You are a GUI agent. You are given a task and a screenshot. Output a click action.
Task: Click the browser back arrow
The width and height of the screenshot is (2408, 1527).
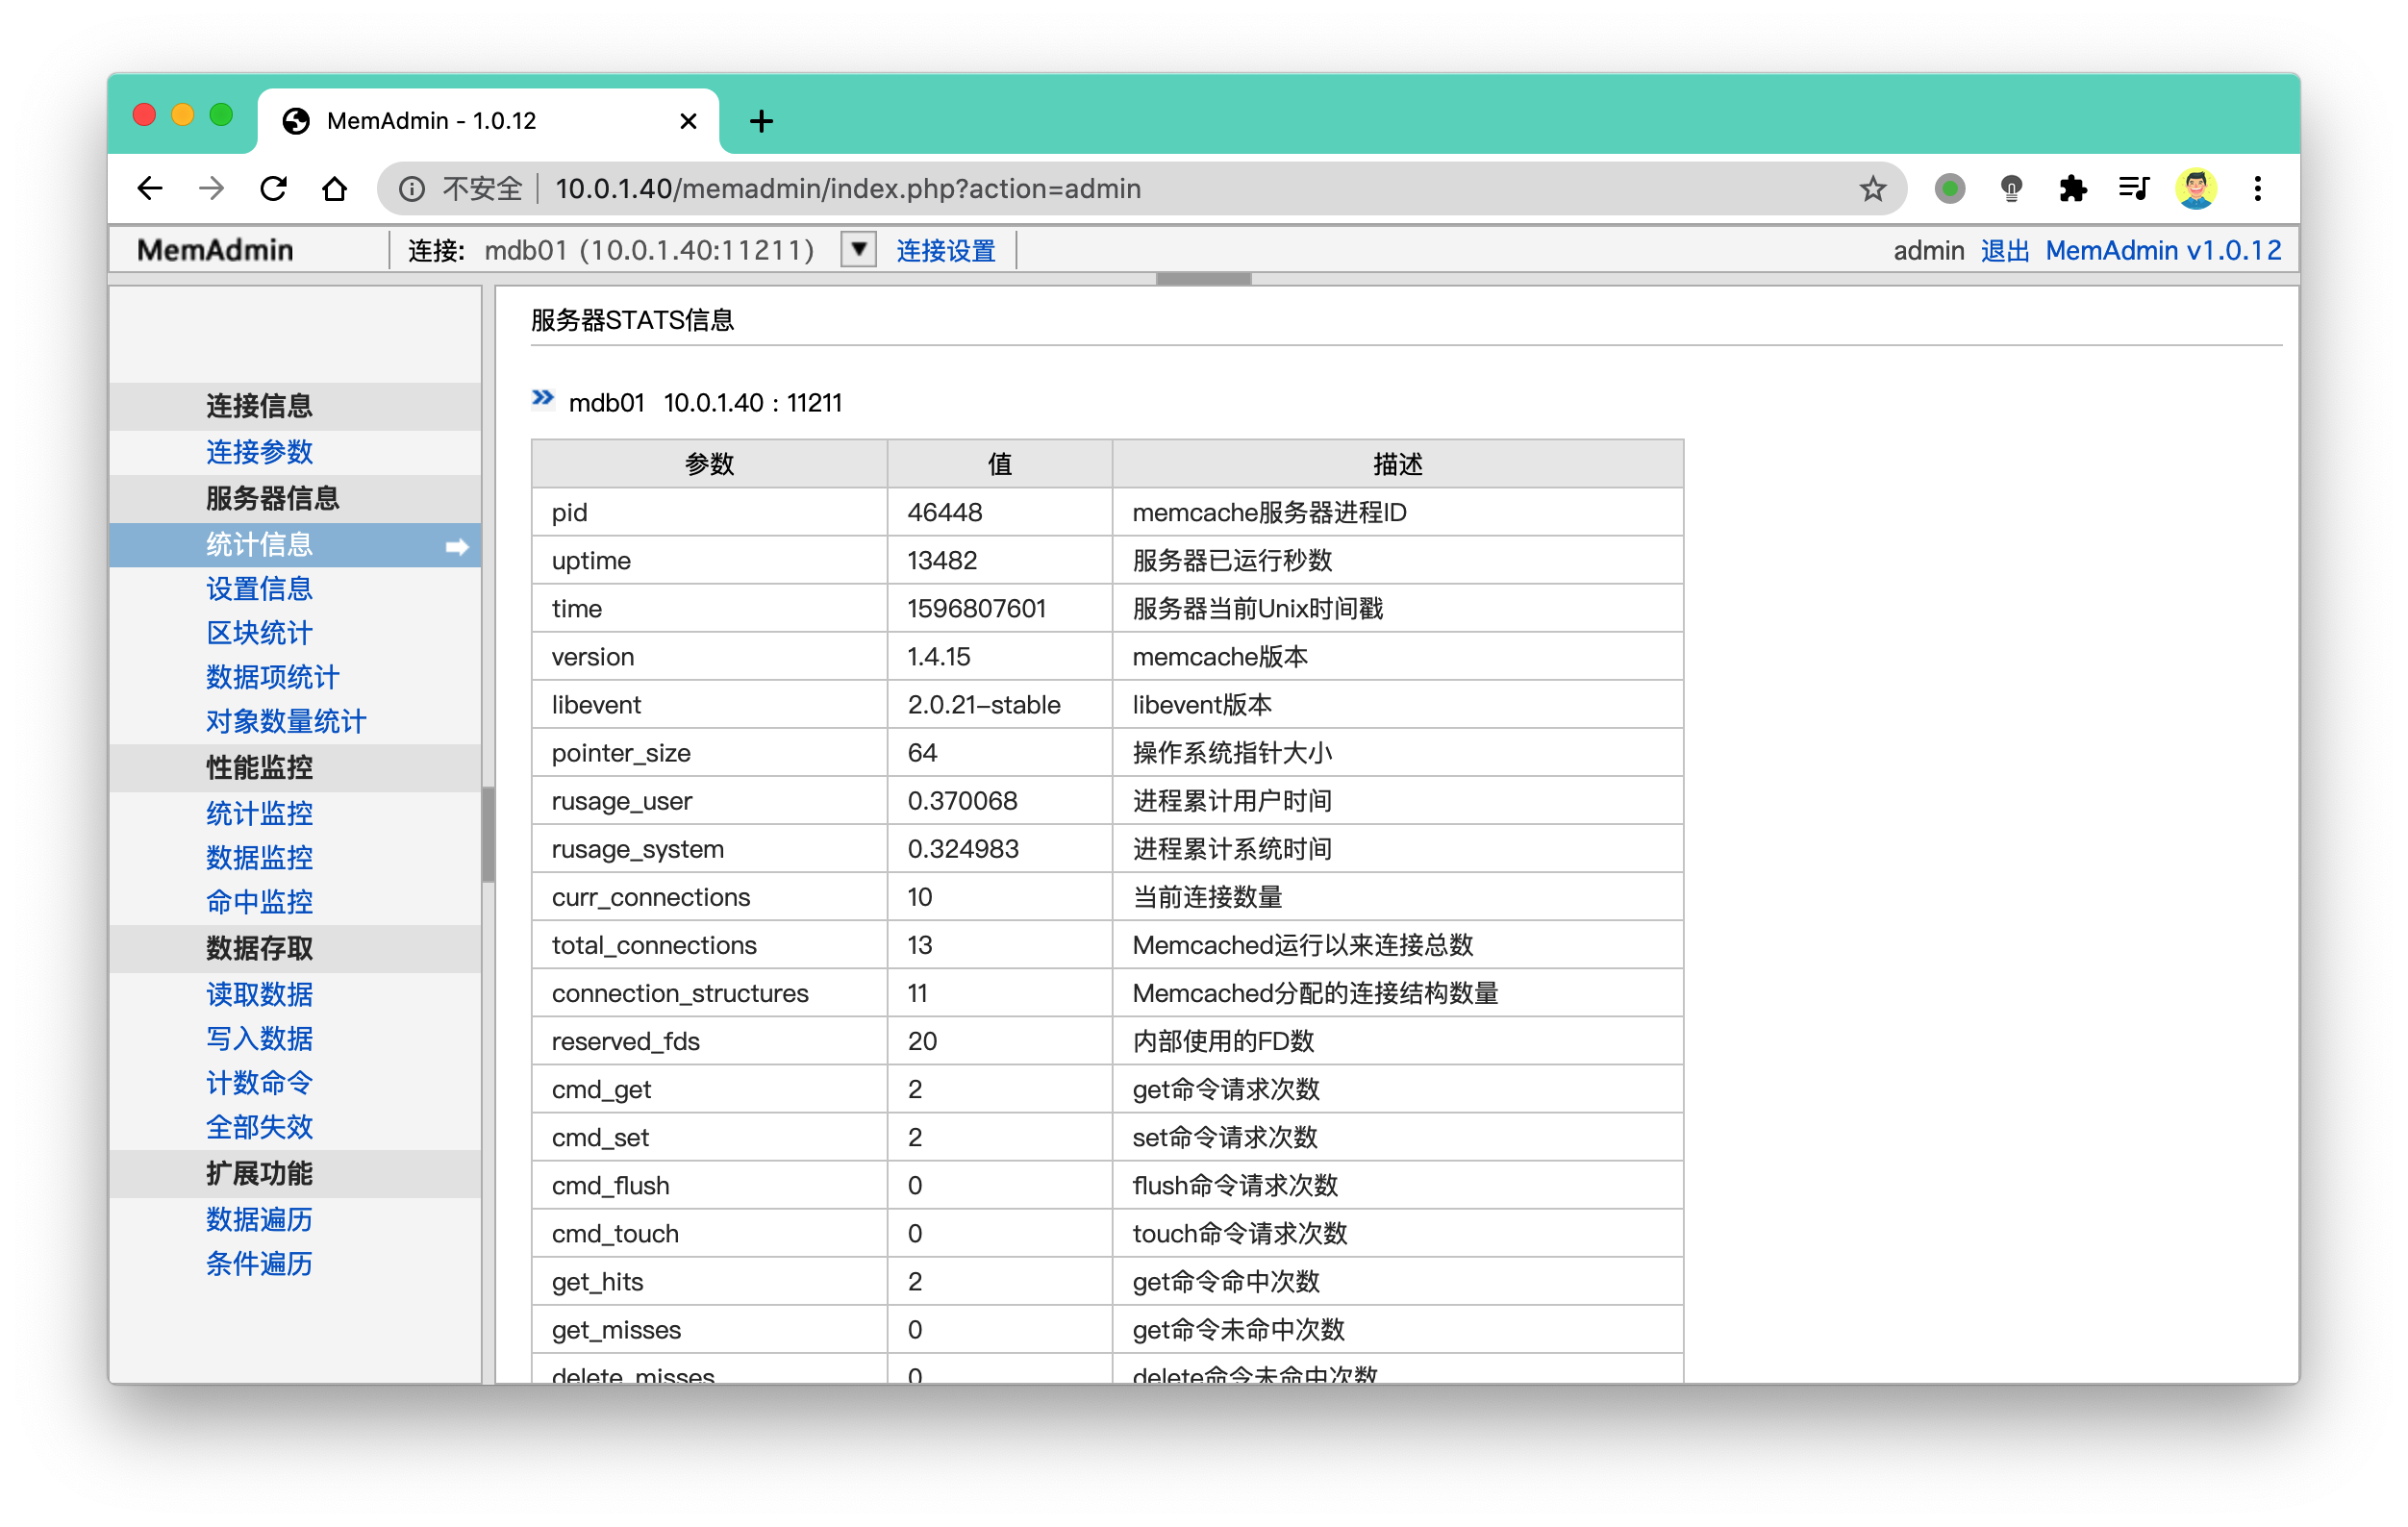[x=150, y=189]
